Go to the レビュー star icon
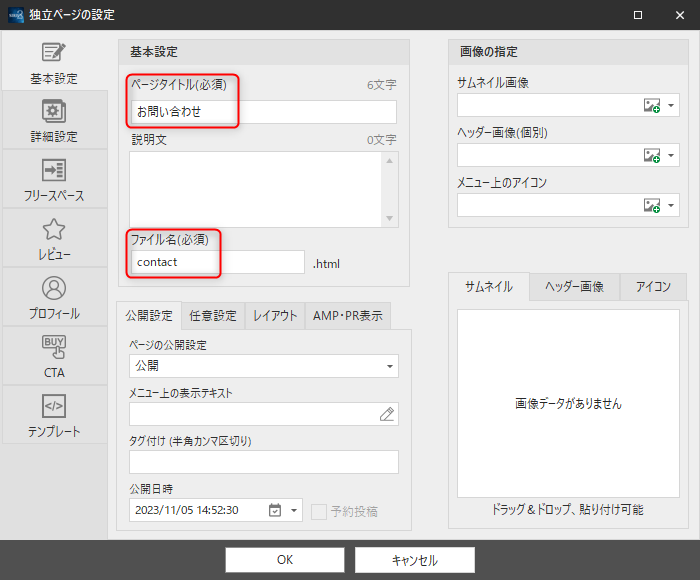The width and height of the screenshot is (700, 580). click(x=53, y=238)
